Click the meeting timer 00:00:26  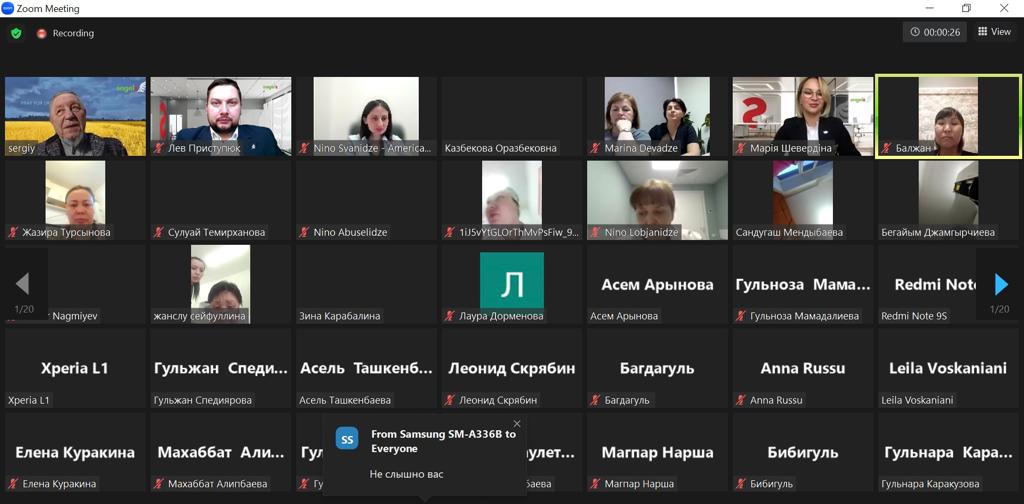point(935,32)
